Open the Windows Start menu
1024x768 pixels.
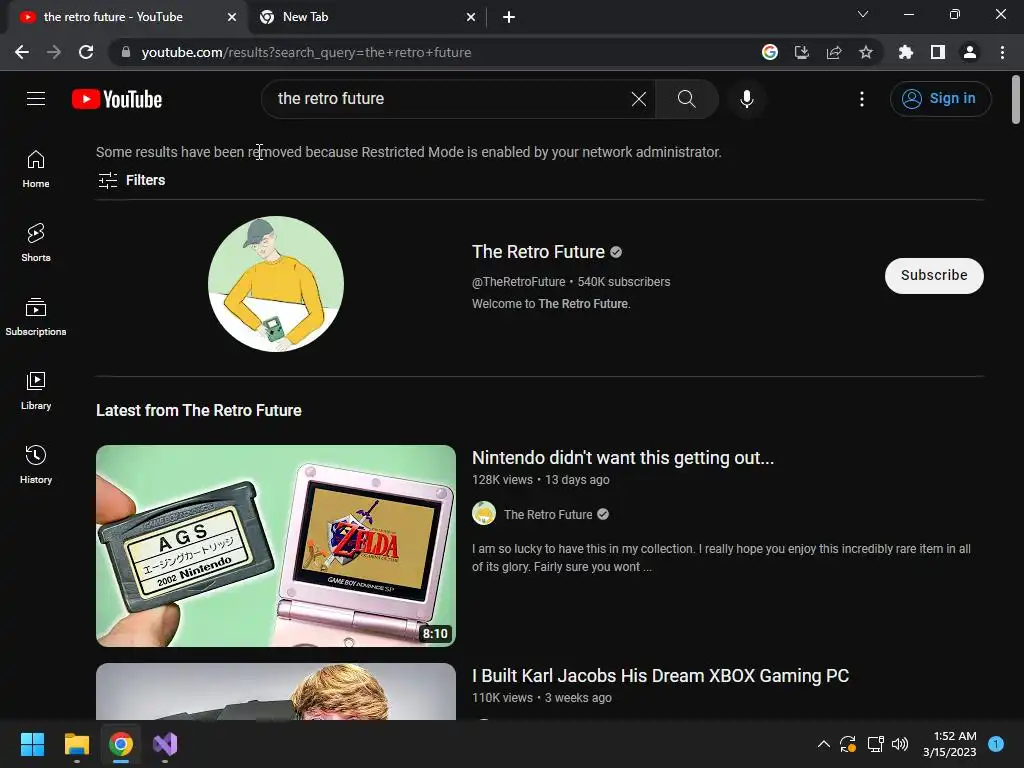tap(33, 744)
